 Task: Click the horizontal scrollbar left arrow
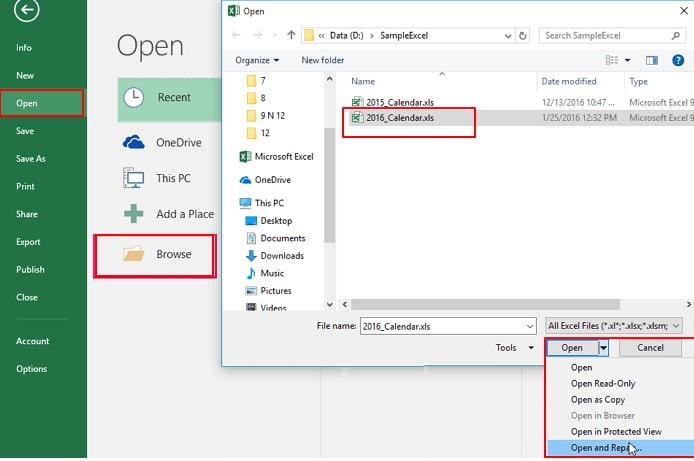coord(345,304)
